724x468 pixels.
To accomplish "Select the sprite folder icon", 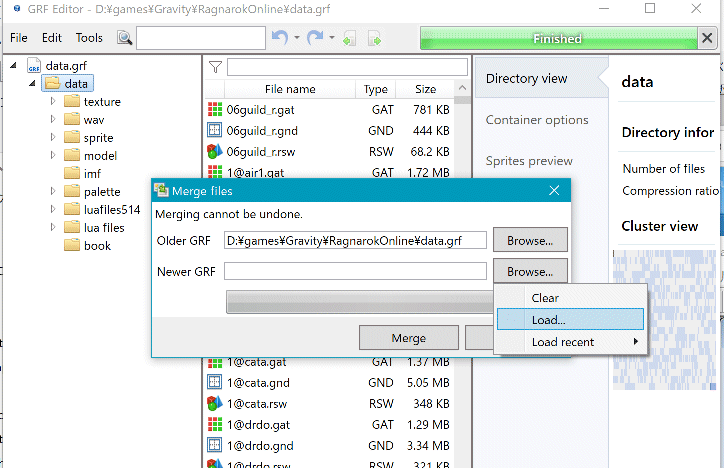I will click(x=72, y=137).
